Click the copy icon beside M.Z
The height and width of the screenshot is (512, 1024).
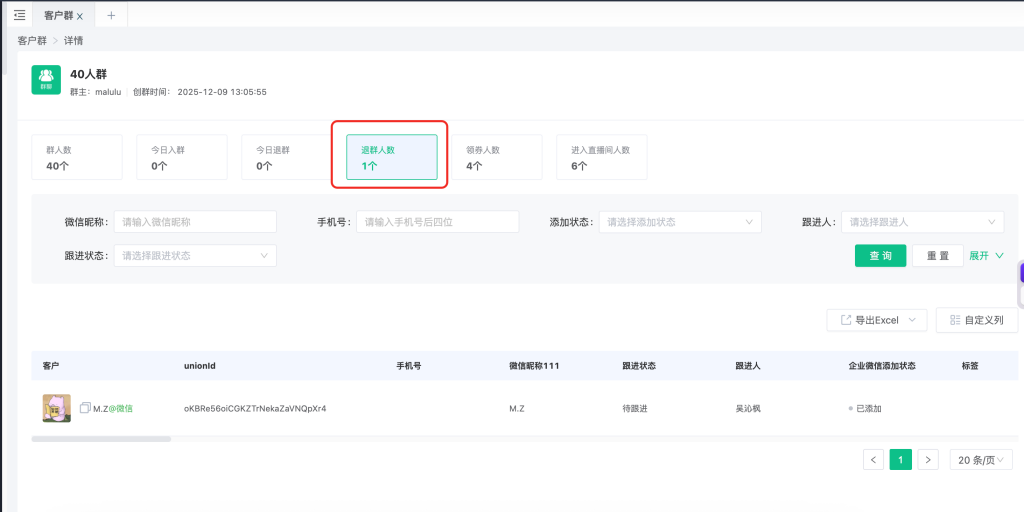point(85,408)
